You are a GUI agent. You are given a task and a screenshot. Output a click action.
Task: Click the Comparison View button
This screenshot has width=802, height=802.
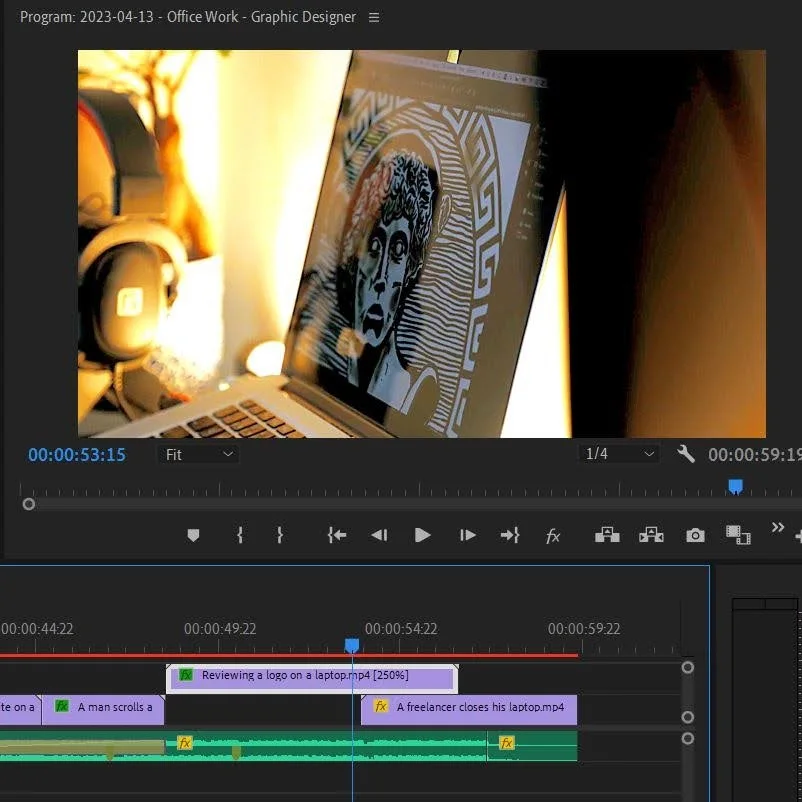pyautogui.click(x=738, y=535)
